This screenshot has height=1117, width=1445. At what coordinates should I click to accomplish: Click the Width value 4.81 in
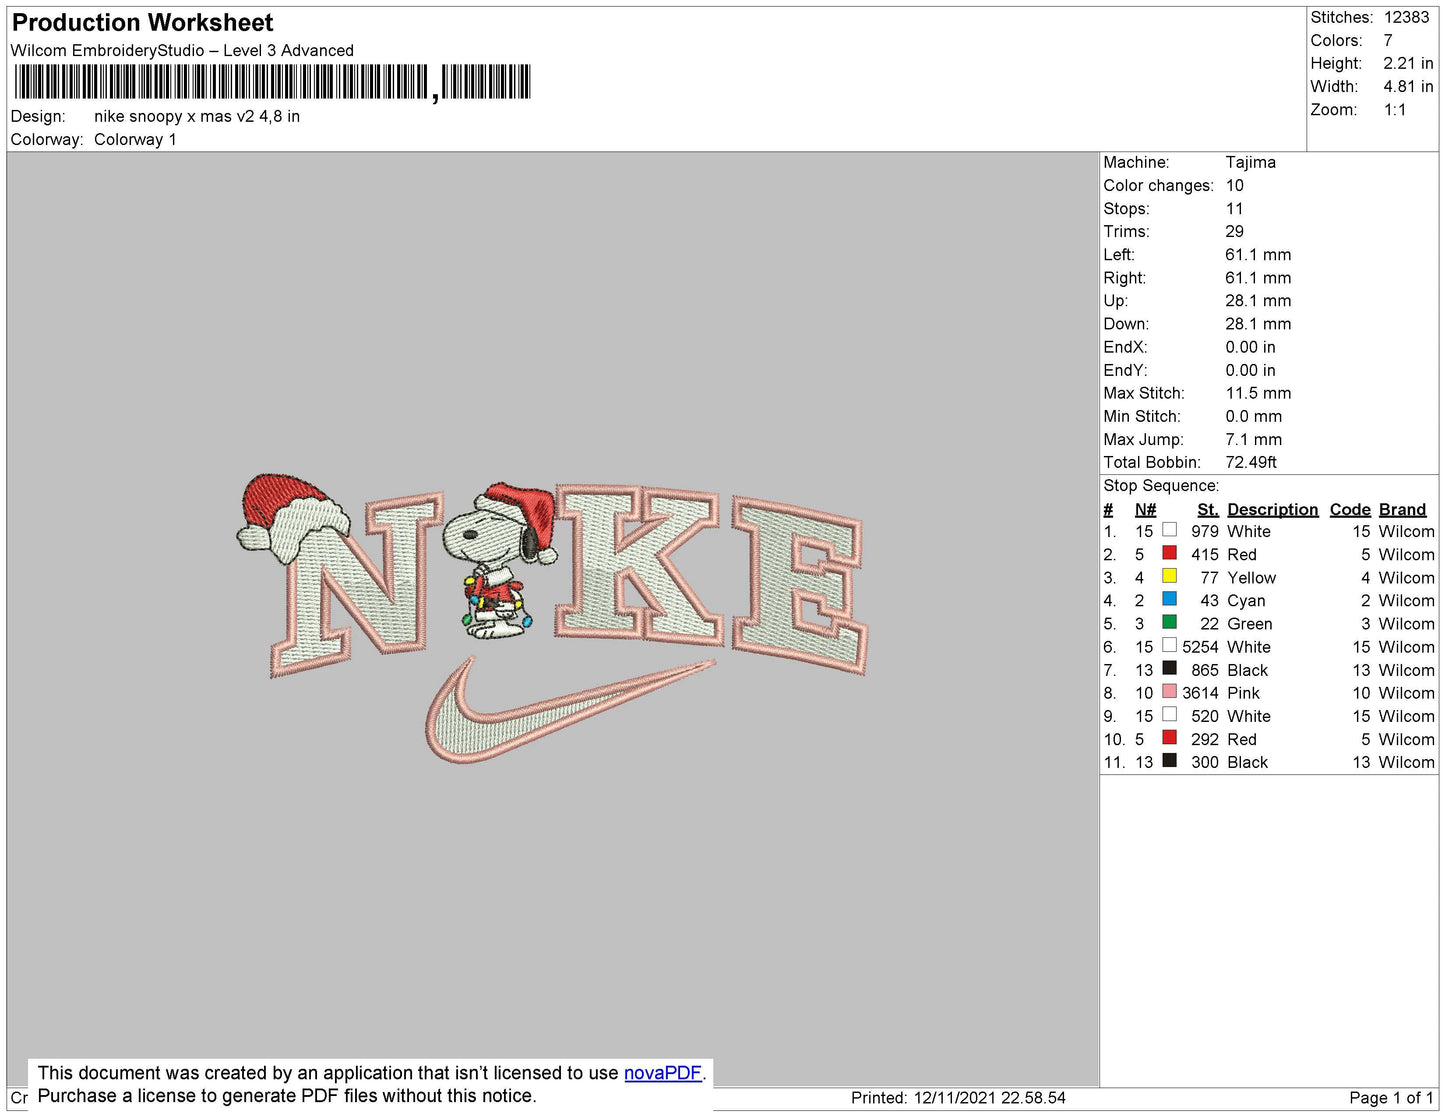[1408, 86]
